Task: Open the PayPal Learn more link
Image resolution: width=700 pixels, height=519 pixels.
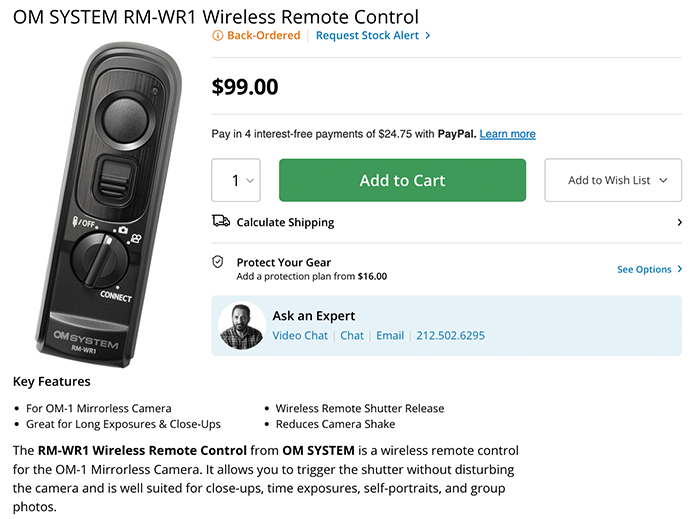Action: [507, 134]
